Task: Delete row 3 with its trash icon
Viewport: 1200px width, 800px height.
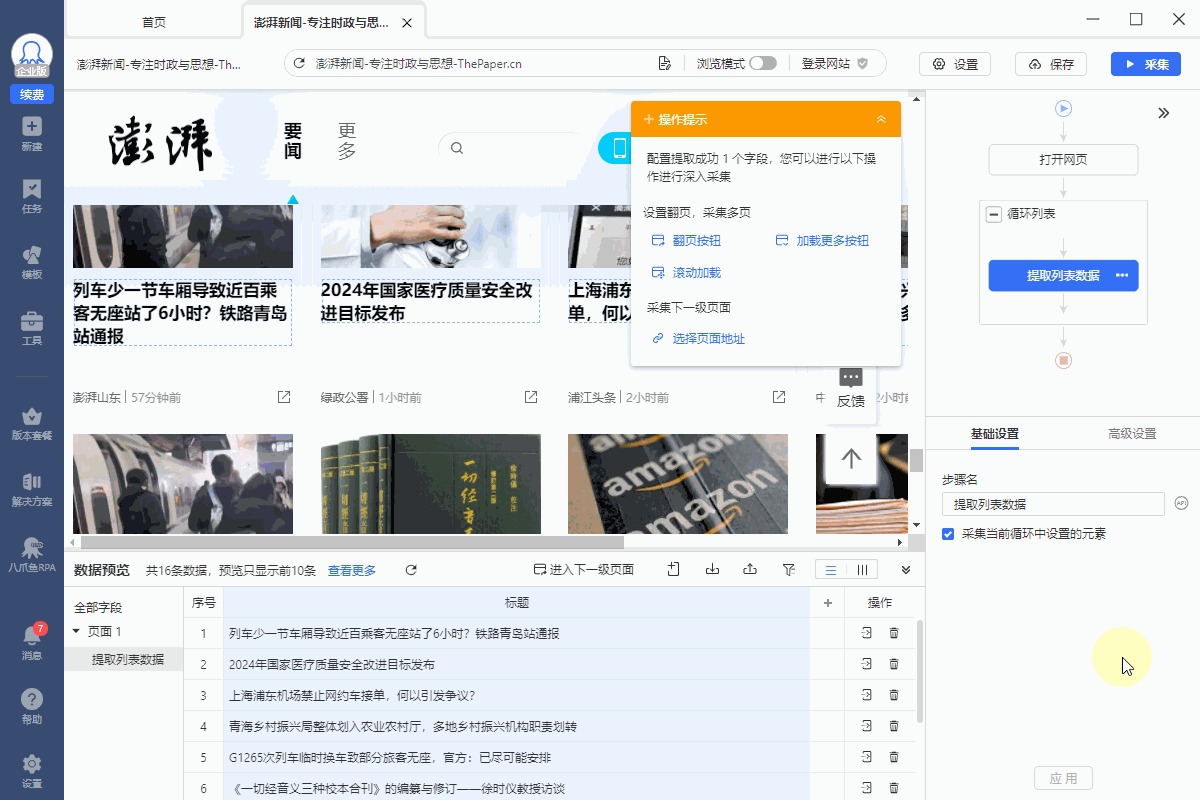Action: pos(894,695)
